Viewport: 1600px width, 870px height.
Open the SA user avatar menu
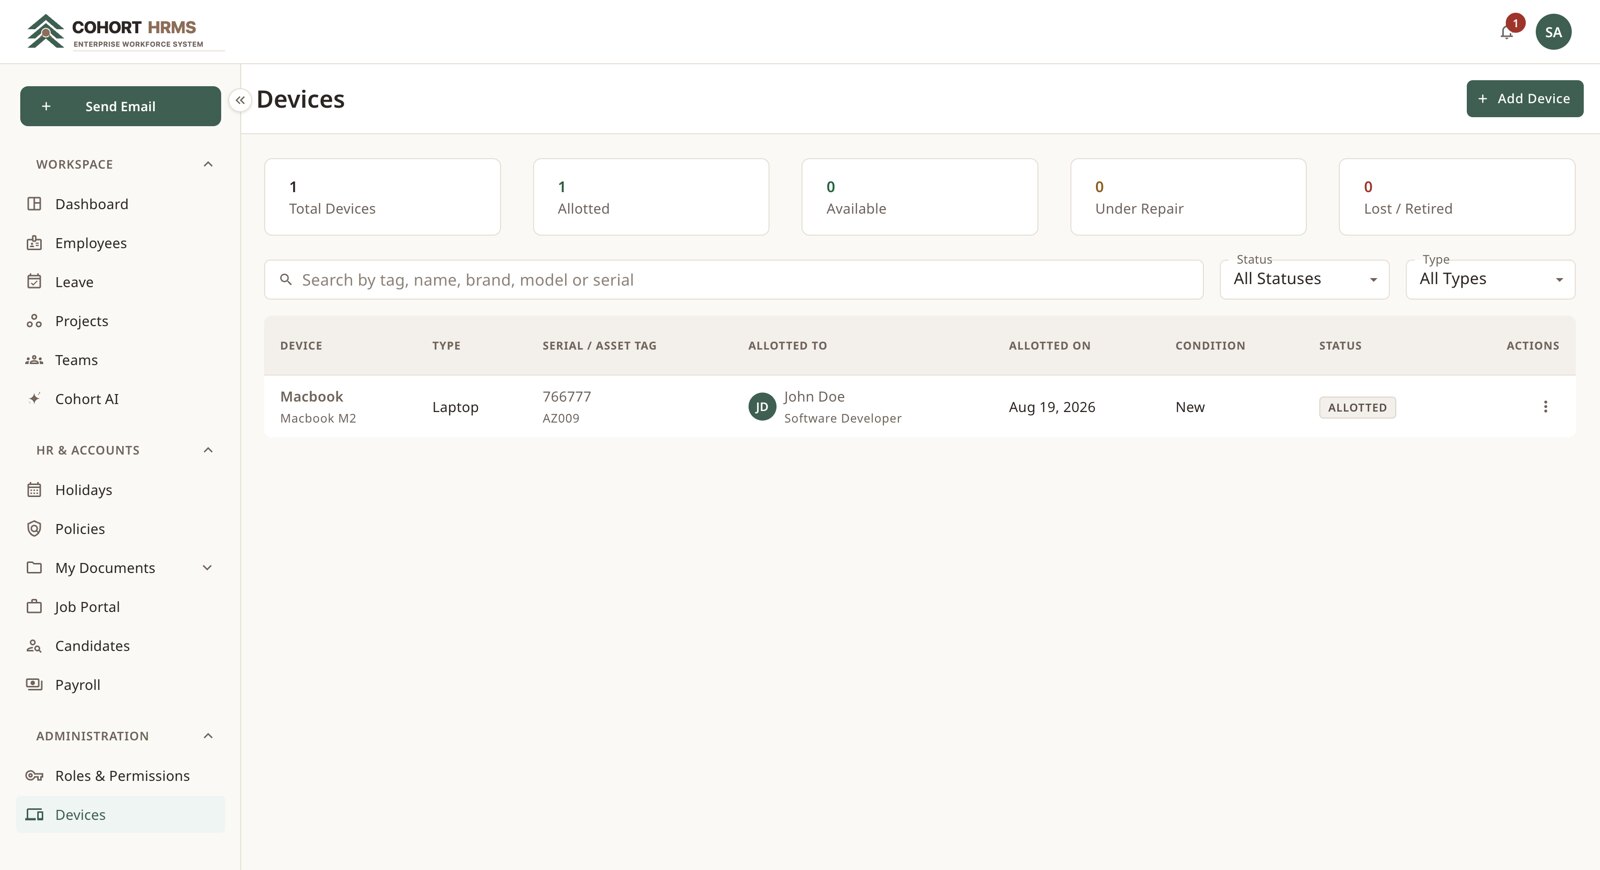point(1553,32)
